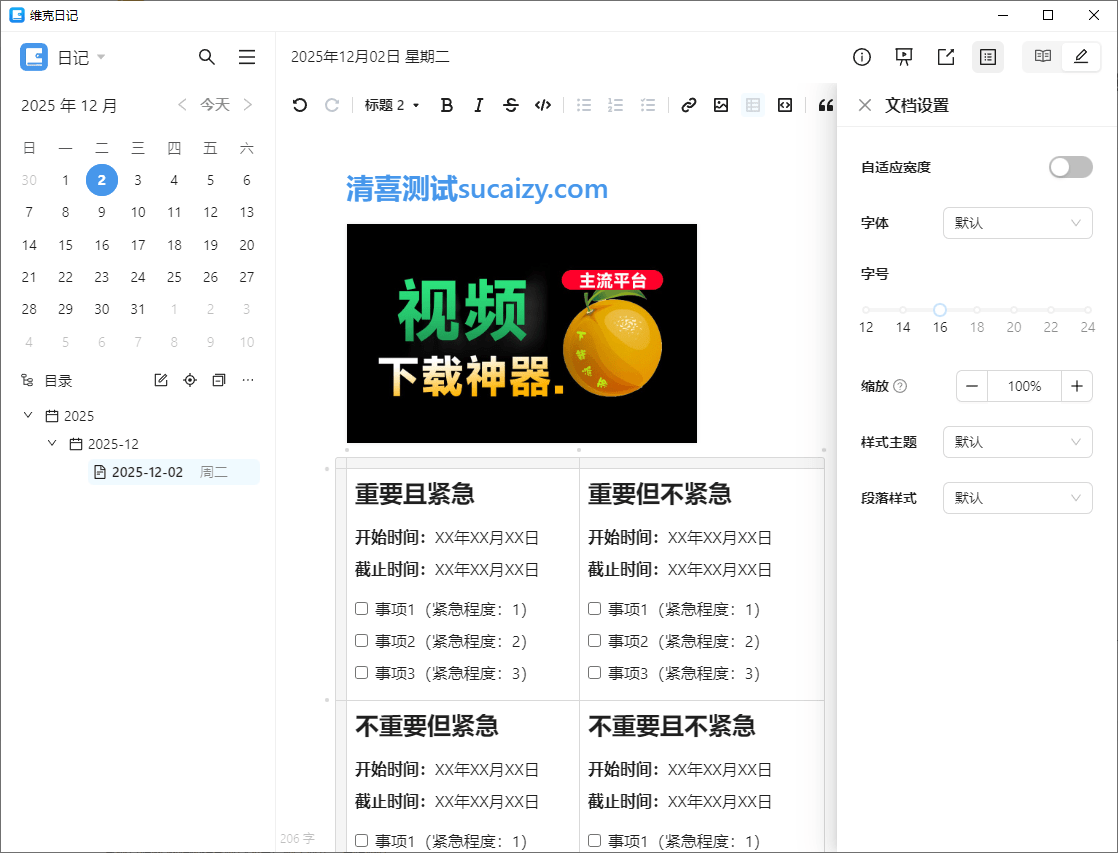Select the bold formatting icon
The height and width of the screenshot is (853, 1118).
coord(447,105)
